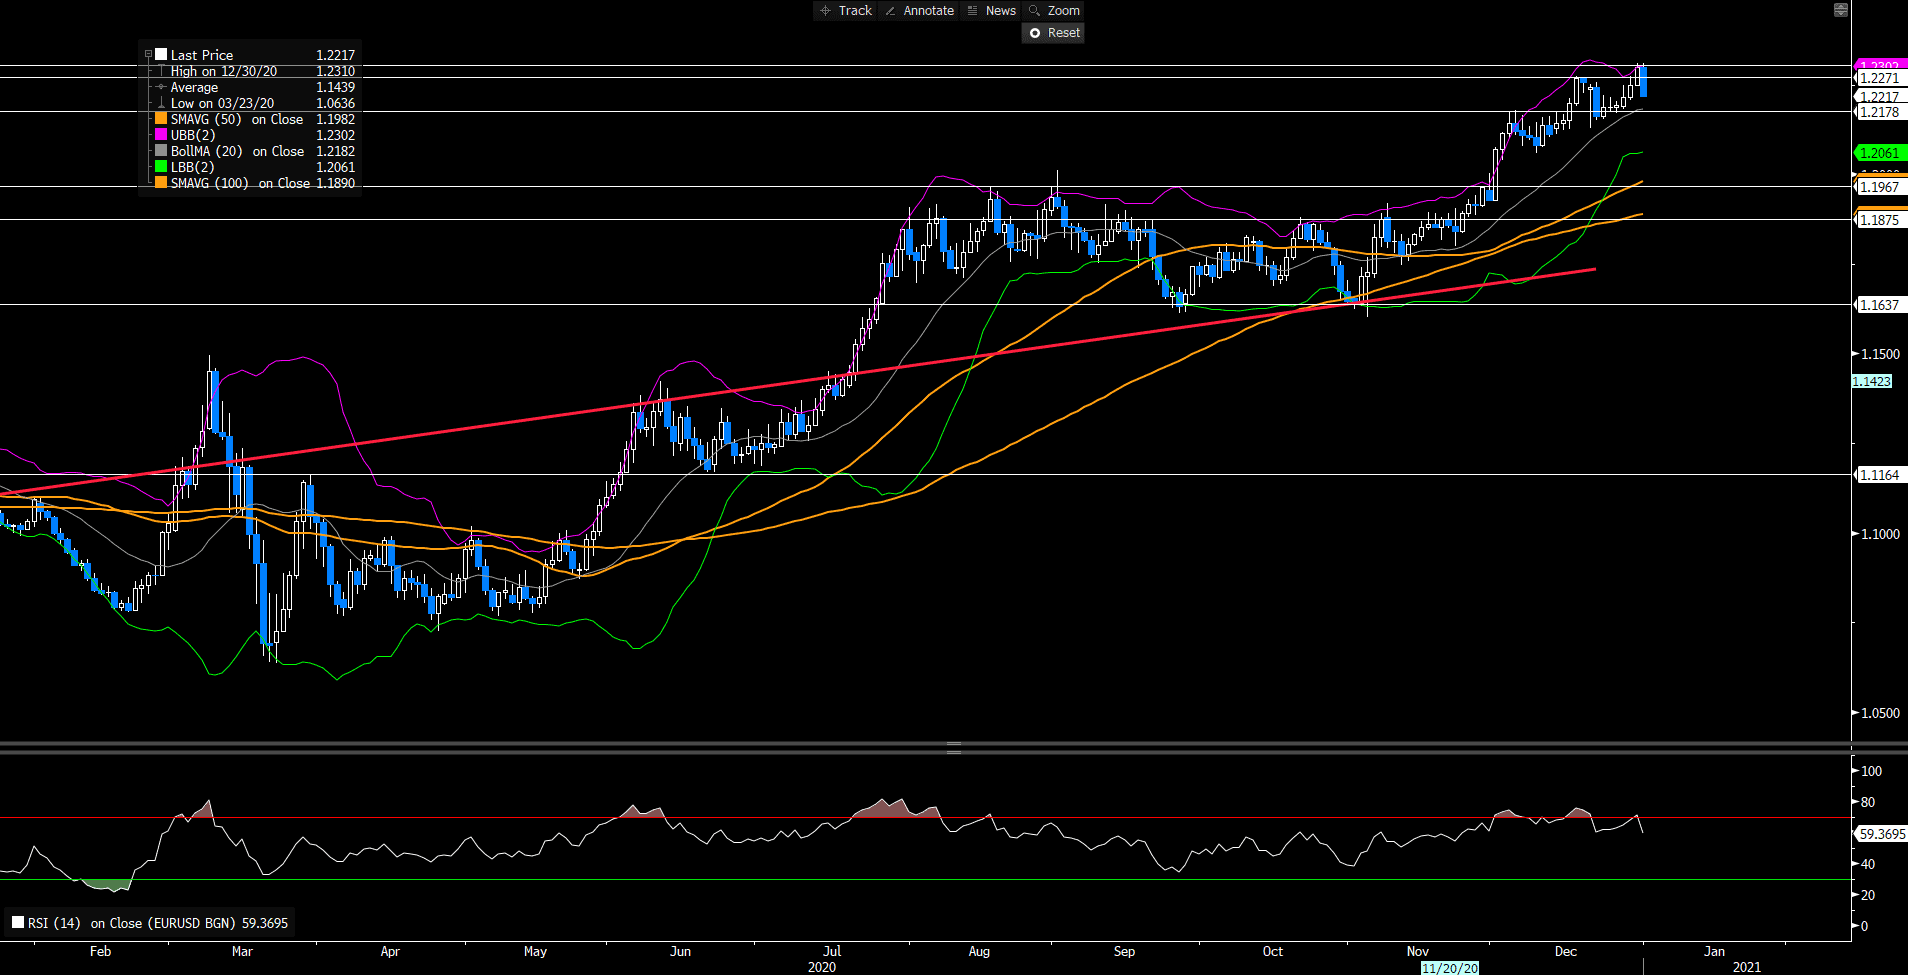Image resolution: width=1908 pixels, height=975 pixels.
Task: Click the 1.1967 price level tag
Action: point(1880,187)
